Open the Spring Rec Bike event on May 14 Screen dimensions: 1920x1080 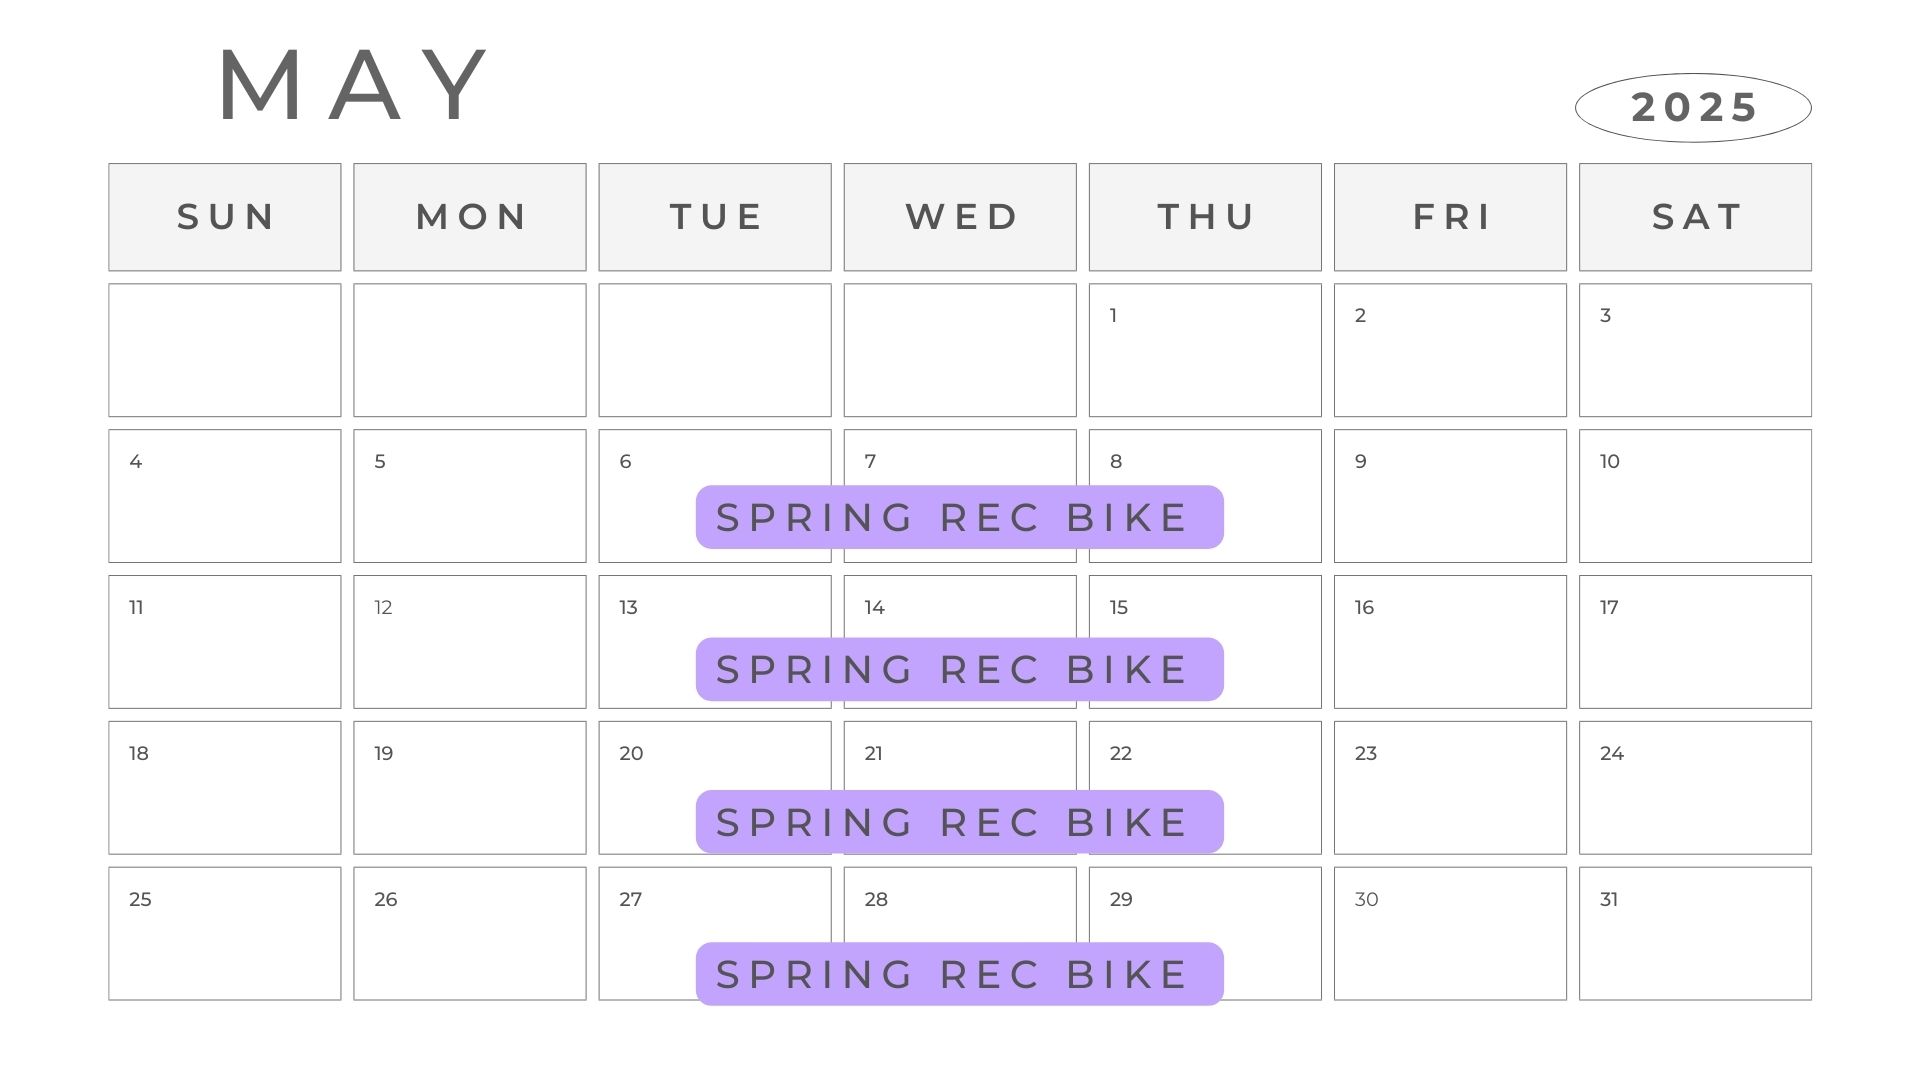click(959, 669)
